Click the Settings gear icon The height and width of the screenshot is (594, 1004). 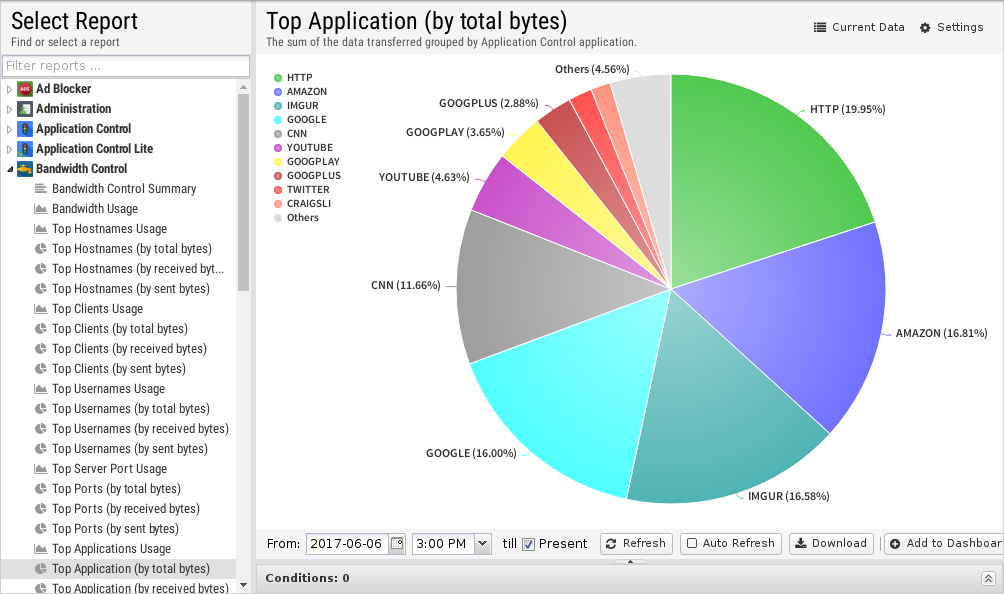925,28
